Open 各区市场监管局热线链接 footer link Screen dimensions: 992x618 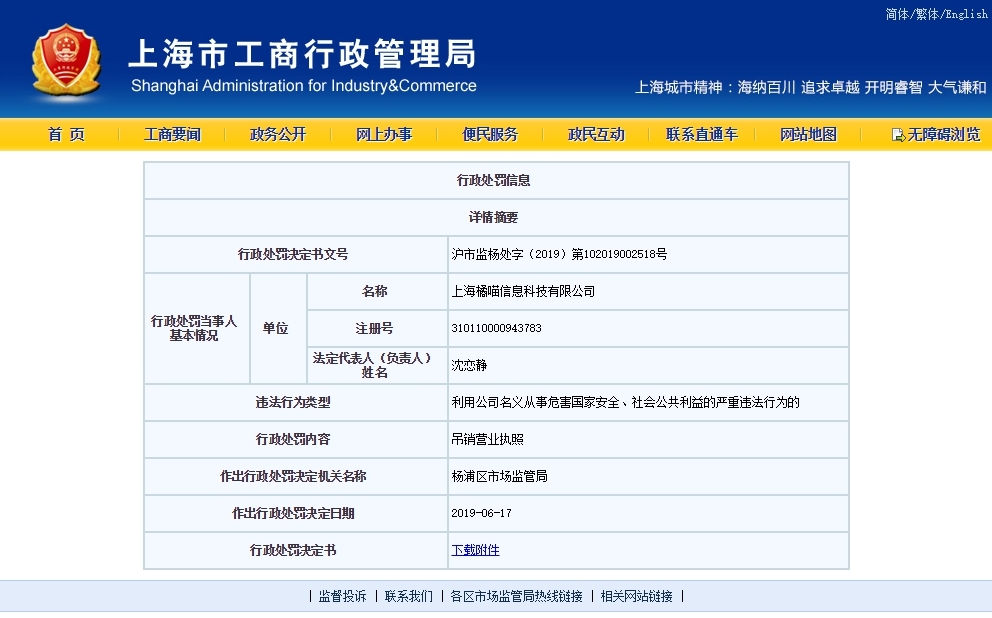516,596
